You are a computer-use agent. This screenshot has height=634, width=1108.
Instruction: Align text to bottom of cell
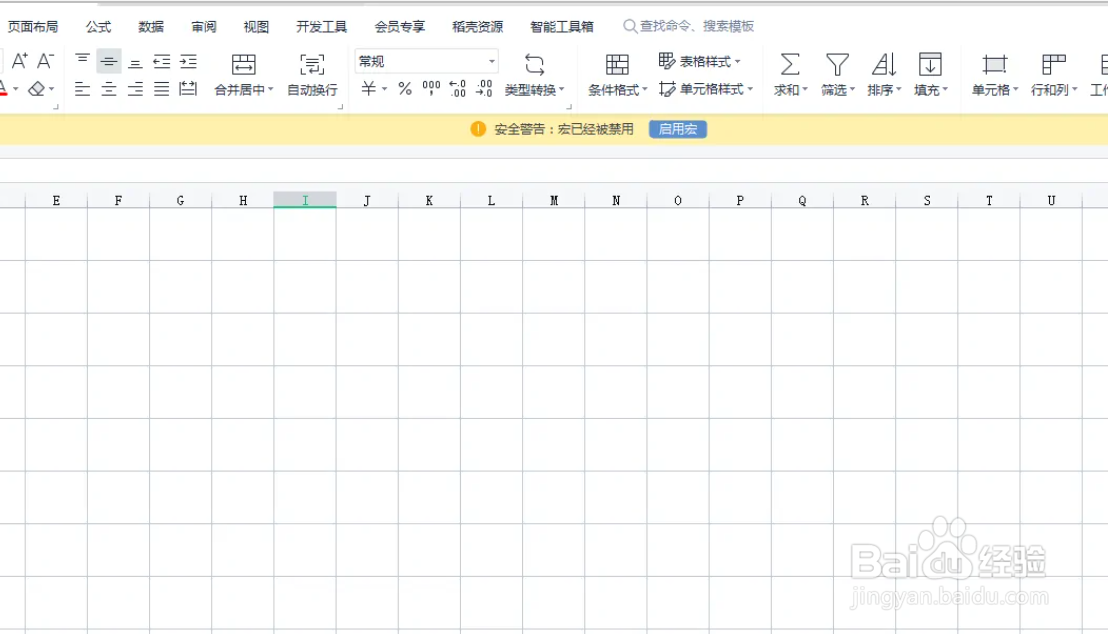pos(135,61)
